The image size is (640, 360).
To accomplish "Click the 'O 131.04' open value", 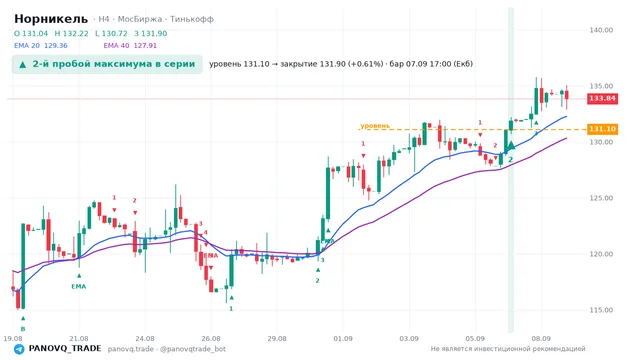I will 31,33.
